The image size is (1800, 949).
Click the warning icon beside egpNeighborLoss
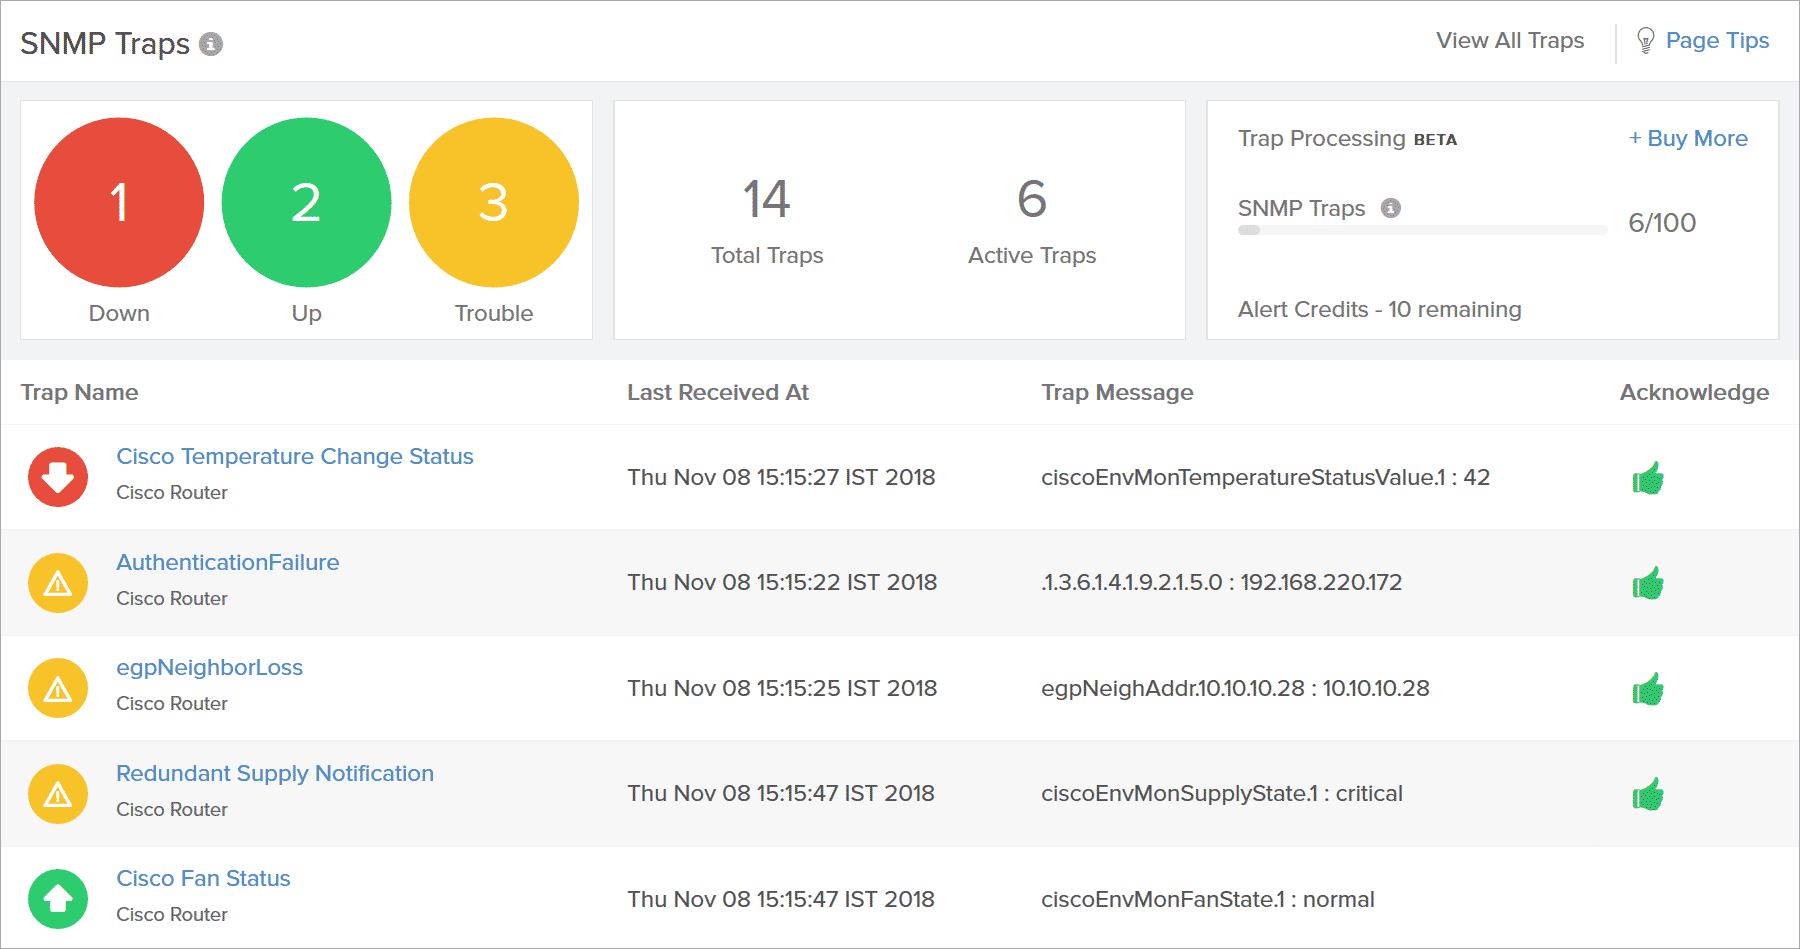tap(57, 688)
